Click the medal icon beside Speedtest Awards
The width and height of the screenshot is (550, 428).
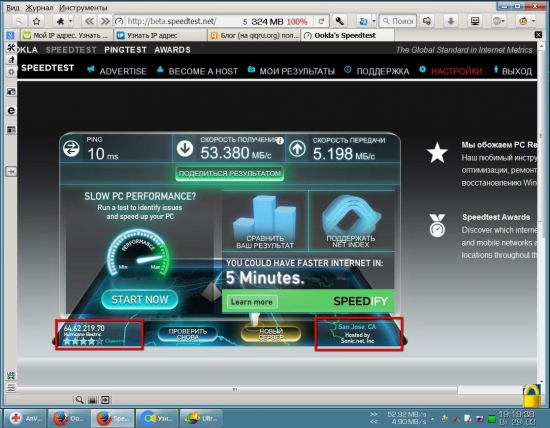(437, 226)
